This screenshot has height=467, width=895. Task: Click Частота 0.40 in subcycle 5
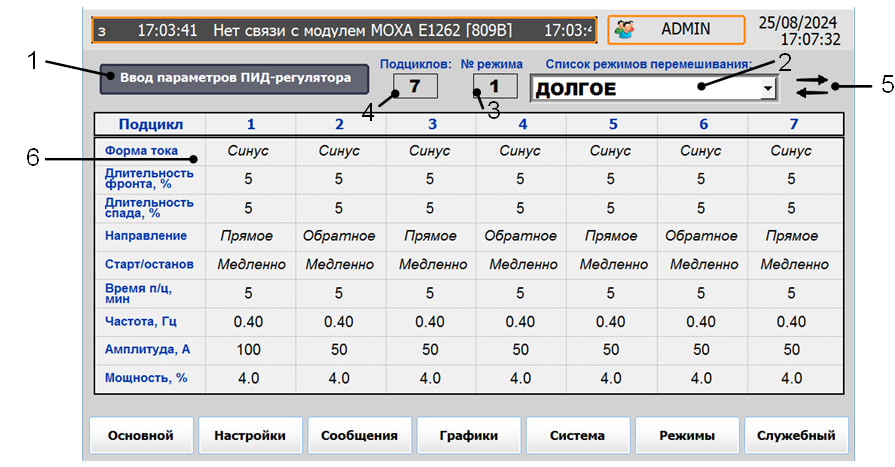[x=611, y=322]
